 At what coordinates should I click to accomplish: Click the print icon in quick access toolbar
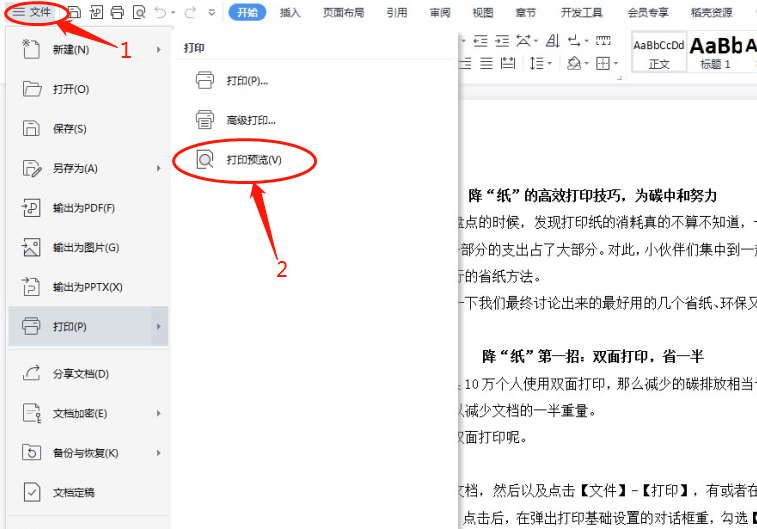pyautogui.click(x=117, y=12)
